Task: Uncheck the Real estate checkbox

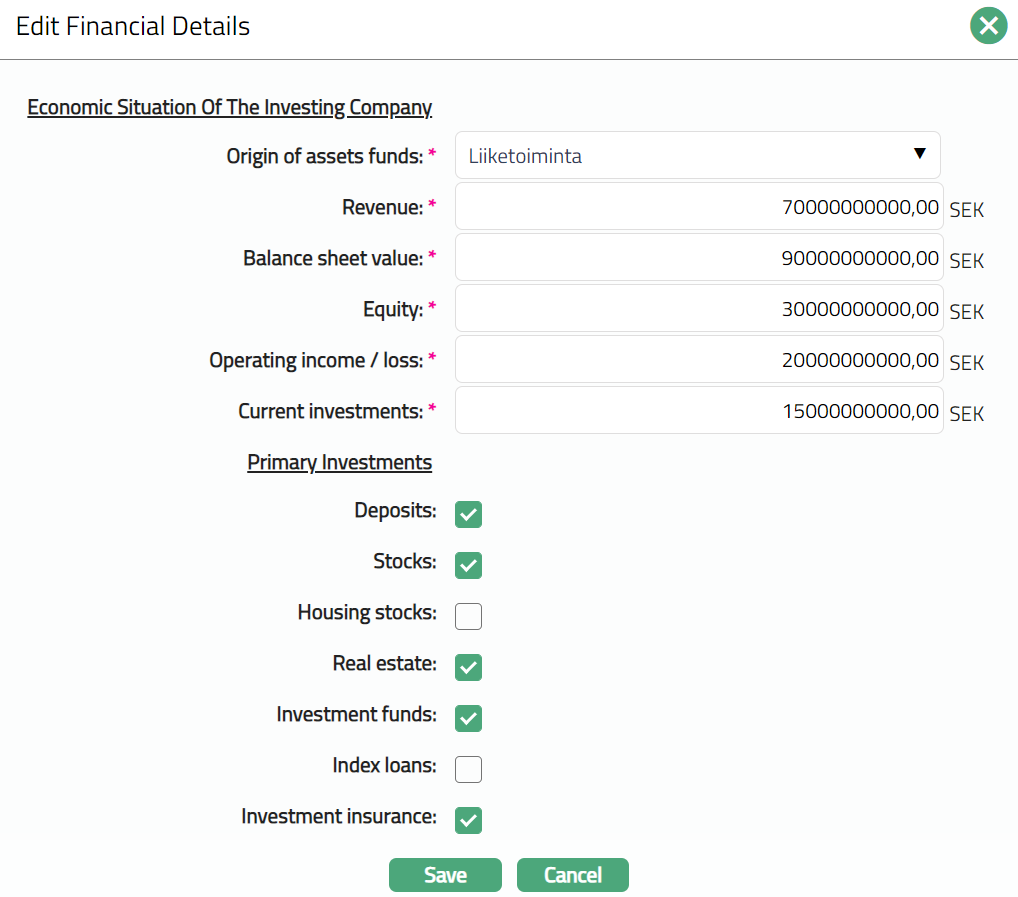Action: [468, 667]
